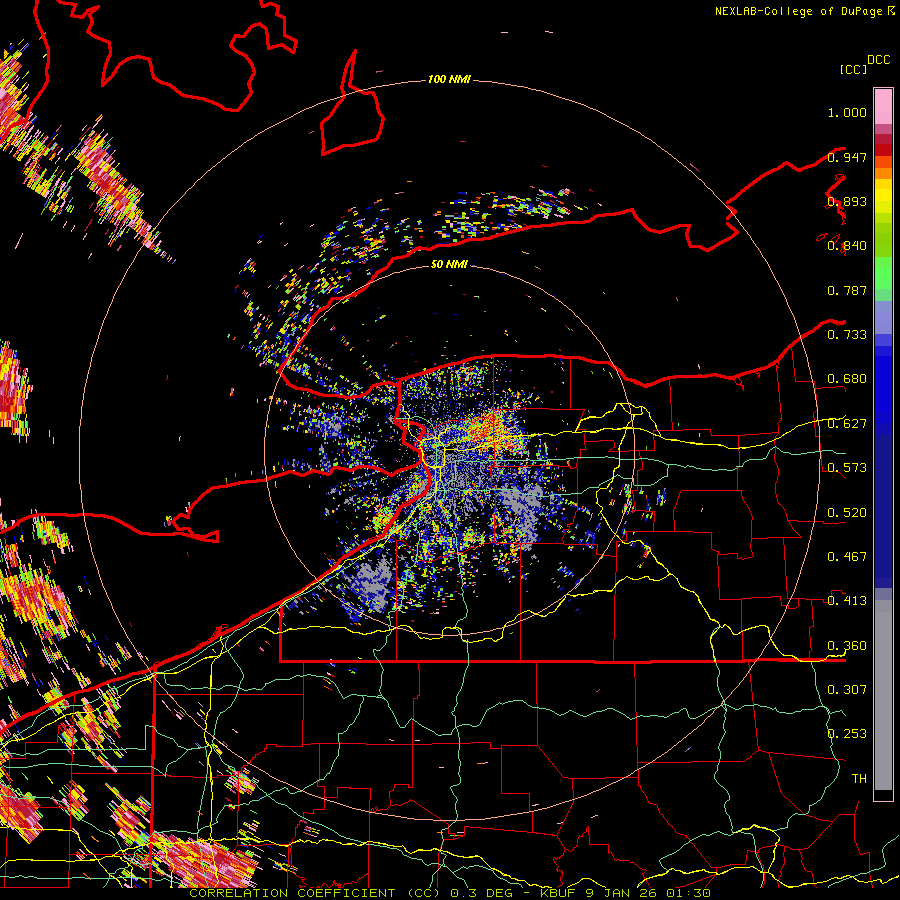Click the 0.573 scale value

click(x=847, y=468)
